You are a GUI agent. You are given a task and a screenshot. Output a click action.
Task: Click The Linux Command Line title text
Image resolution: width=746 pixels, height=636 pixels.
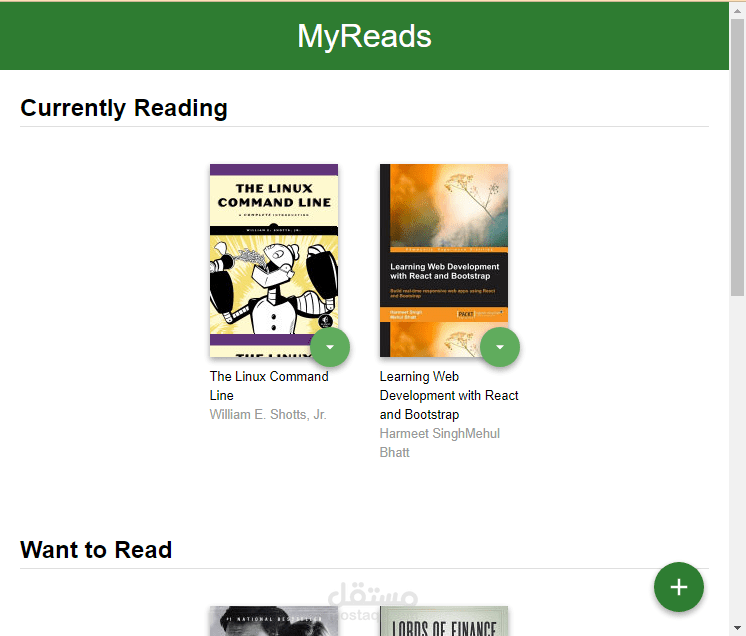pos(269,386)
